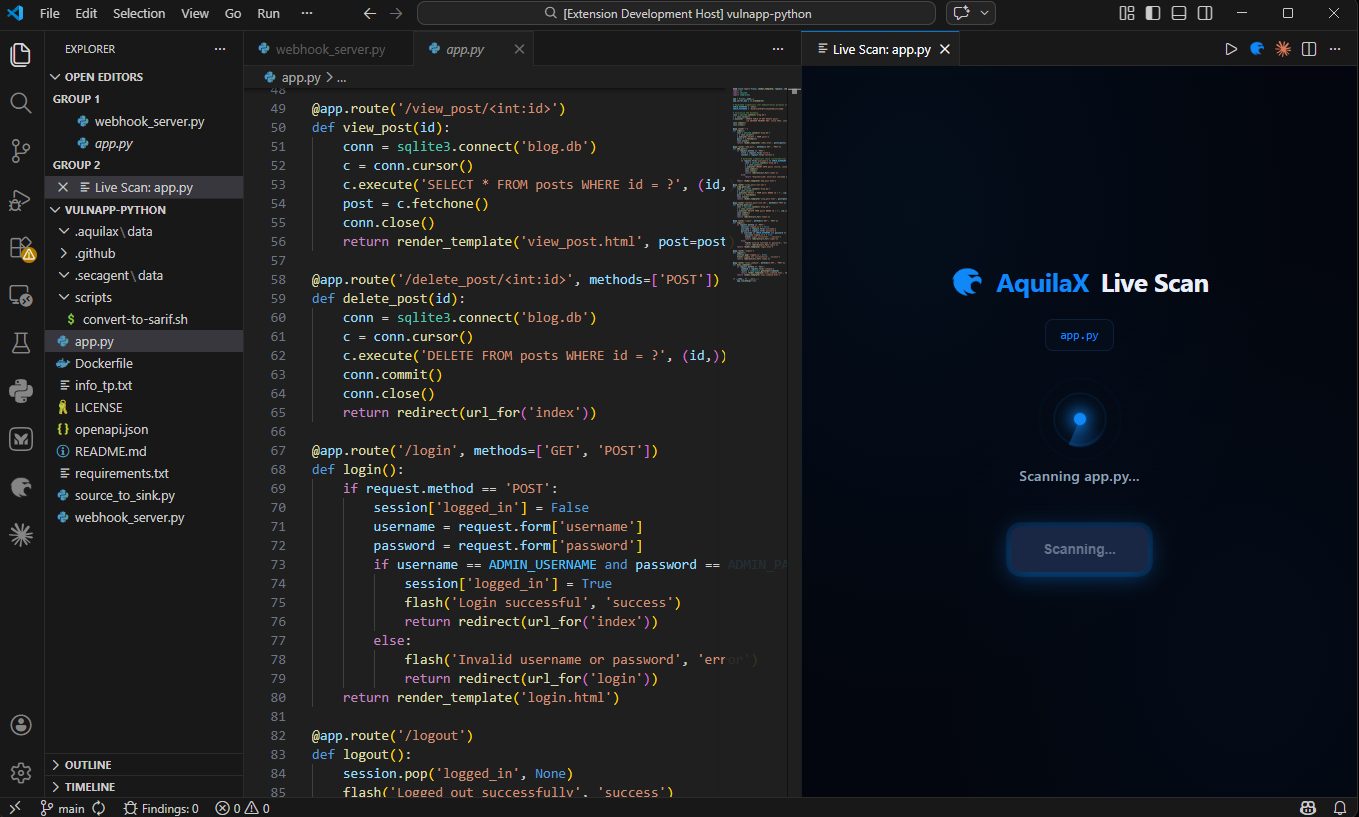
Task: Open the Selection menu
Action: [x=139, y=13]
